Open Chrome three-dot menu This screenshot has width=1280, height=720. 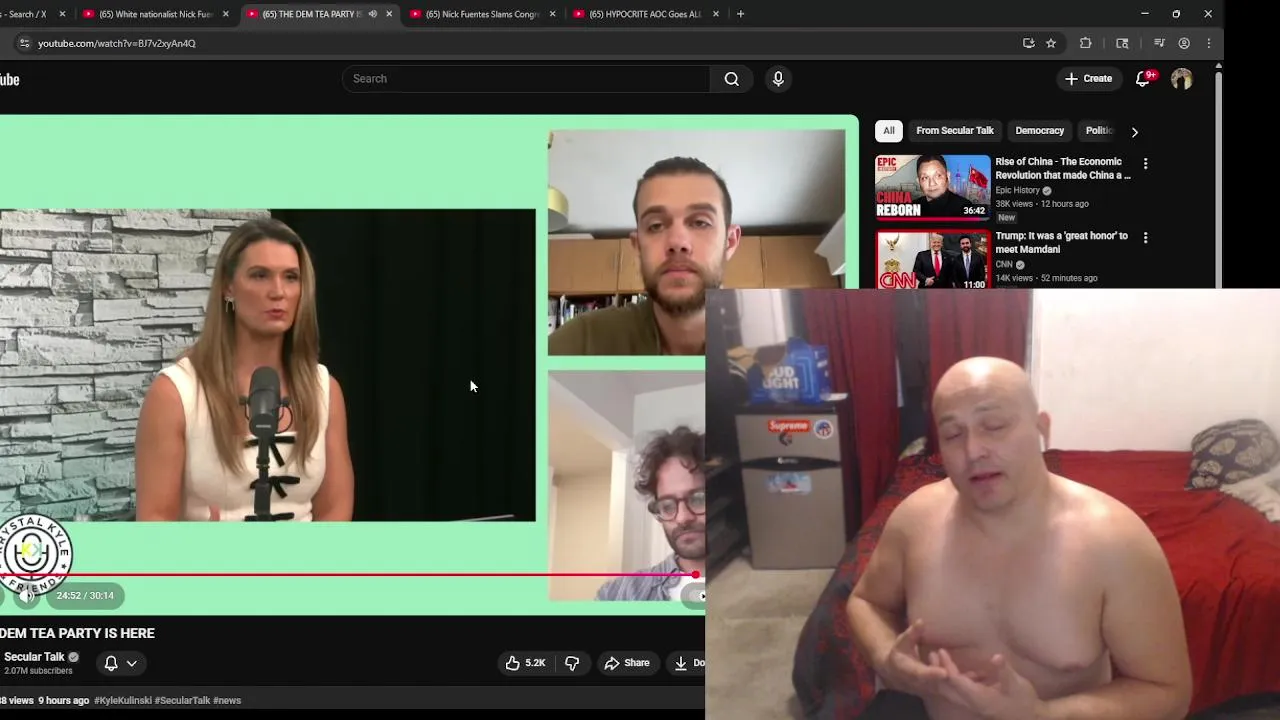(x=1209, y=43)
